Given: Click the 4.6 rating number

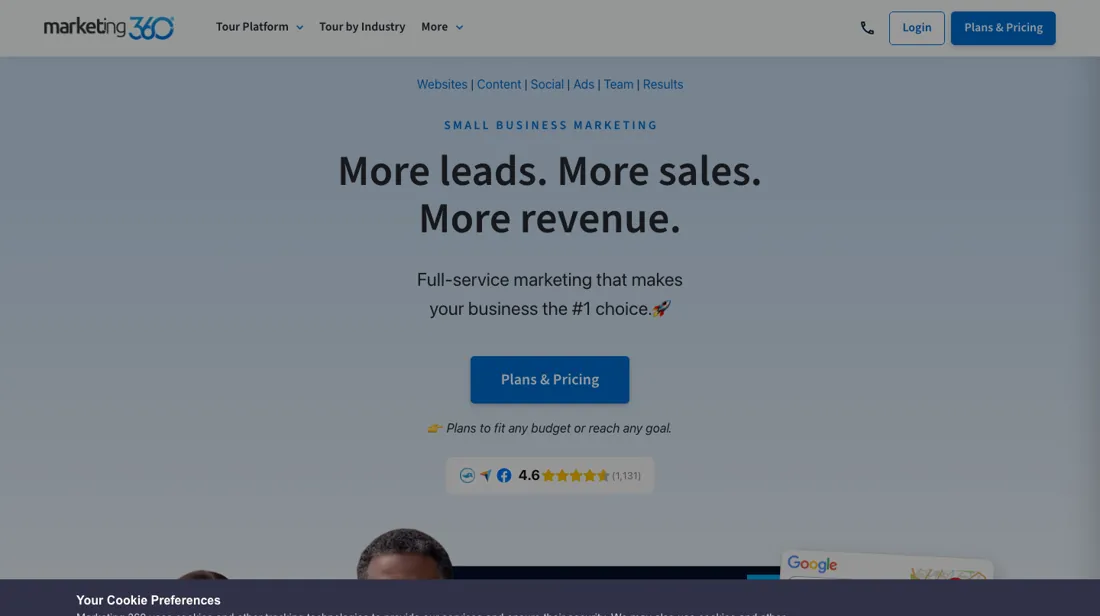Looking at the screenshot, I should pos(529,476).
